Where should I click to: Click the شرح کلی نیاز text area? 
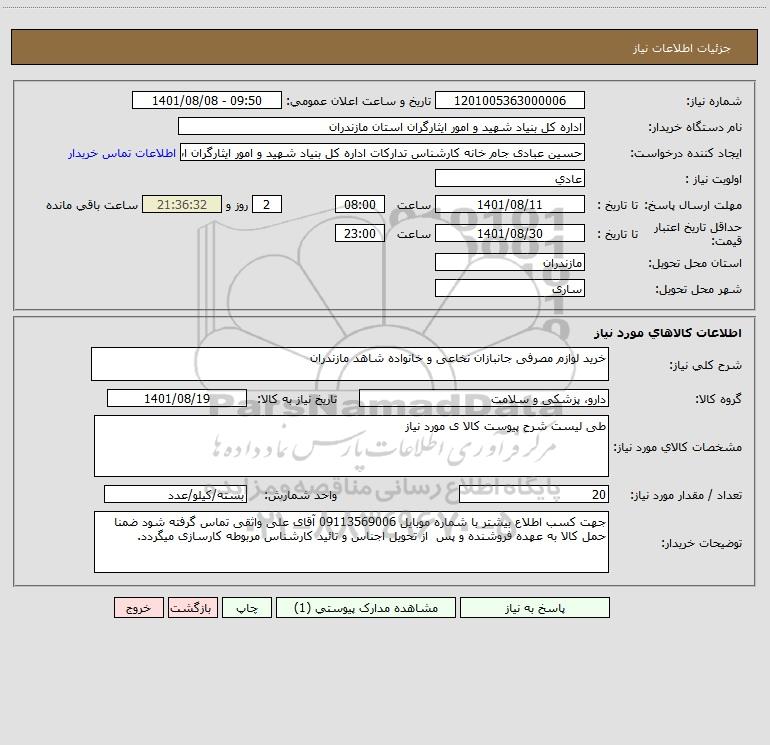pyautogui.click(x=350, y=364)
